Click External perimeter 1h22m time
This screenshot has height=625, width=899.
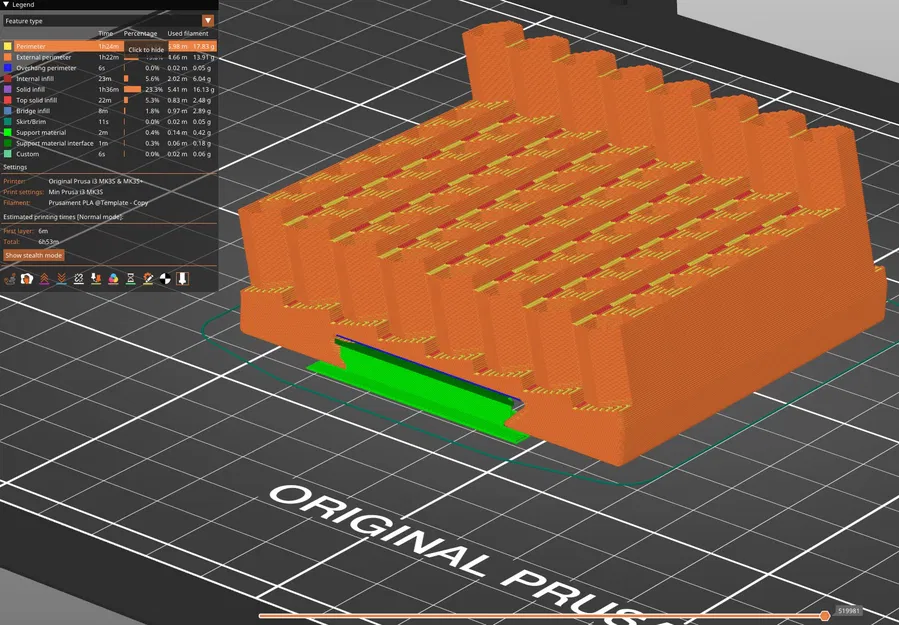(x=108, y=57)
